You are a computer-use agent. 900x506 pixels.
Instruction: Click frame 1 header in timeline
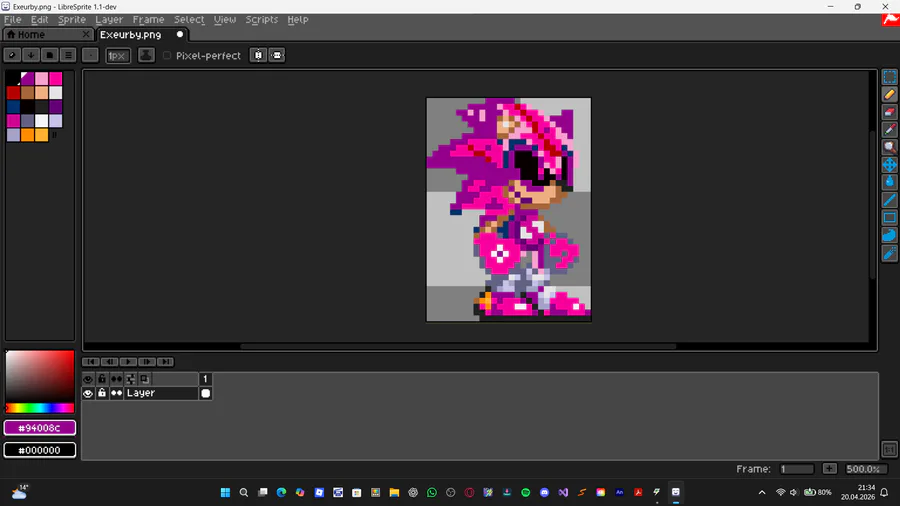point(205,379)
